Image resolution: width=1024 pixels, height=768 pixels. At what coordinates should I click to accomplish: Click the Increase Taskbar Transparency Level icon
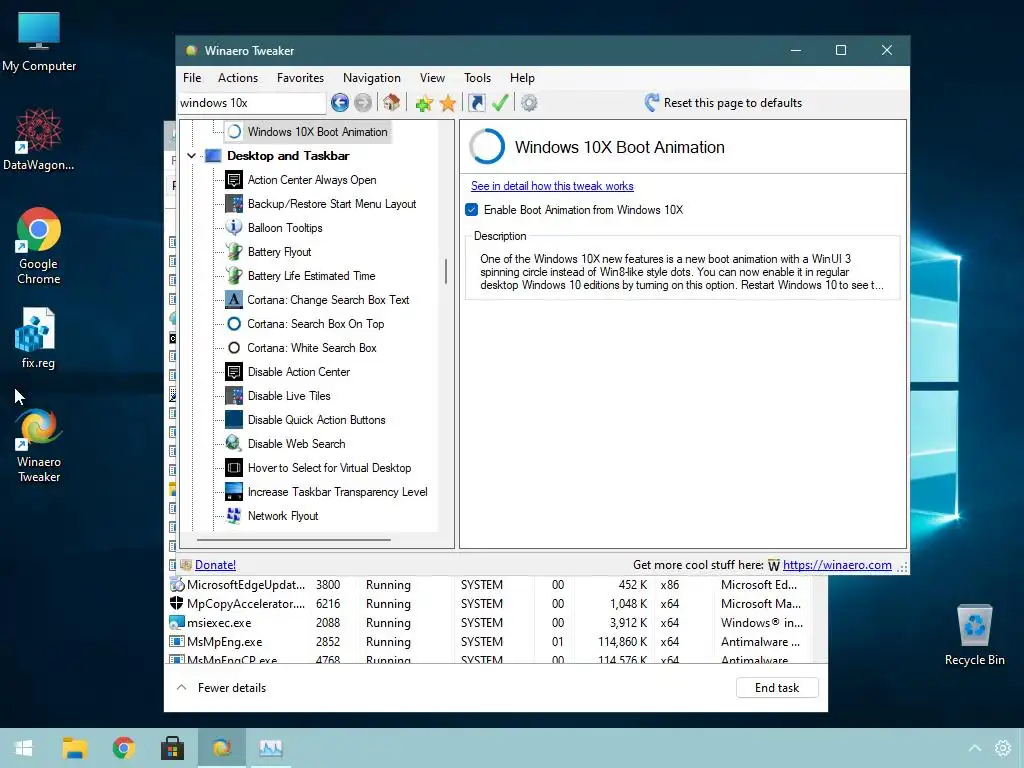(234, 492)
